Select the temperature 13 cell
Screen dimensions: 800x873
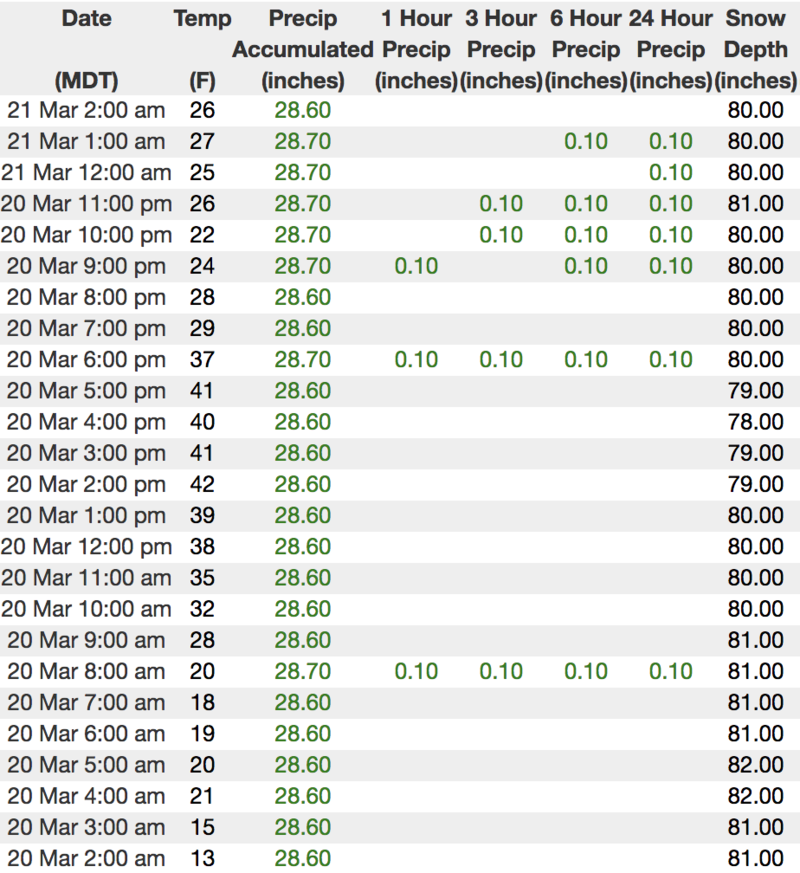(202, 858)
